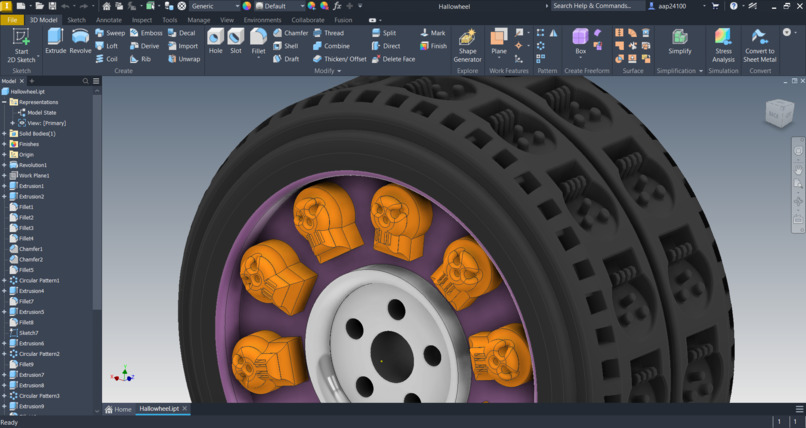Click the model browser scrollbar

(97, 200)
